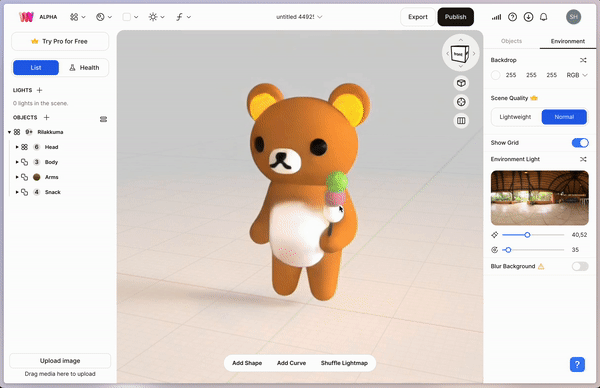Viewport: 600px width, 388px height.
Task: Expand the Head group
Action: 17,147
